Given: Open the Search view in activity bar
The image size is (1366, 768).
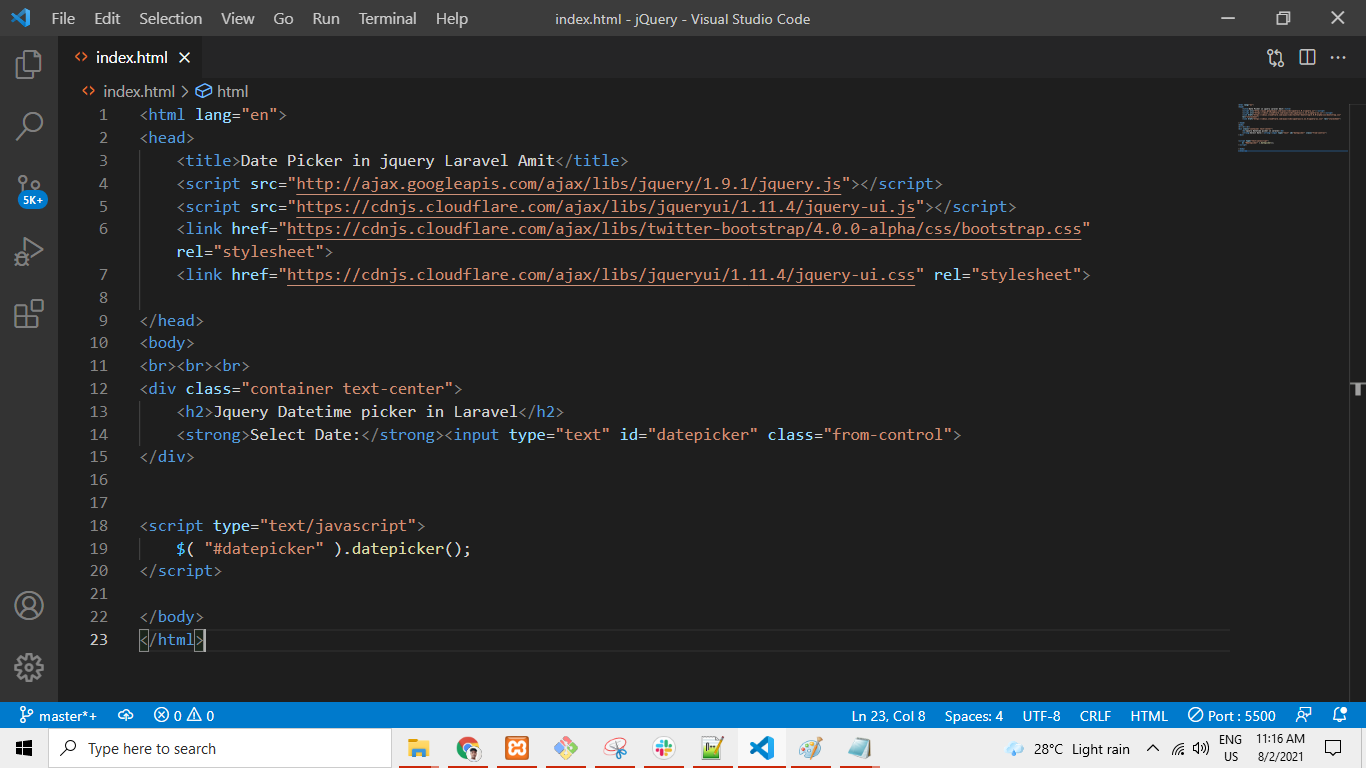Looking at the screenshot, I should [29, 126].
